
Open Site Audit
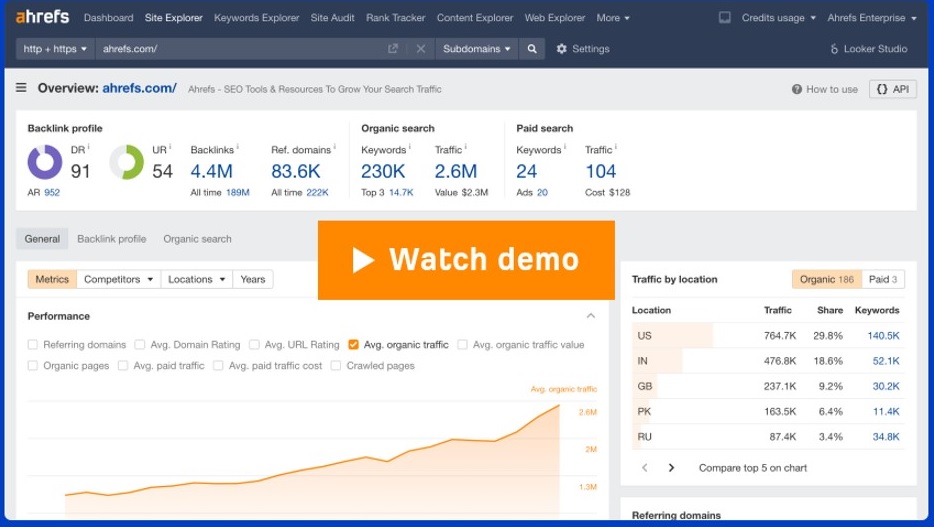pyautogui.click(x=332, y=18)
